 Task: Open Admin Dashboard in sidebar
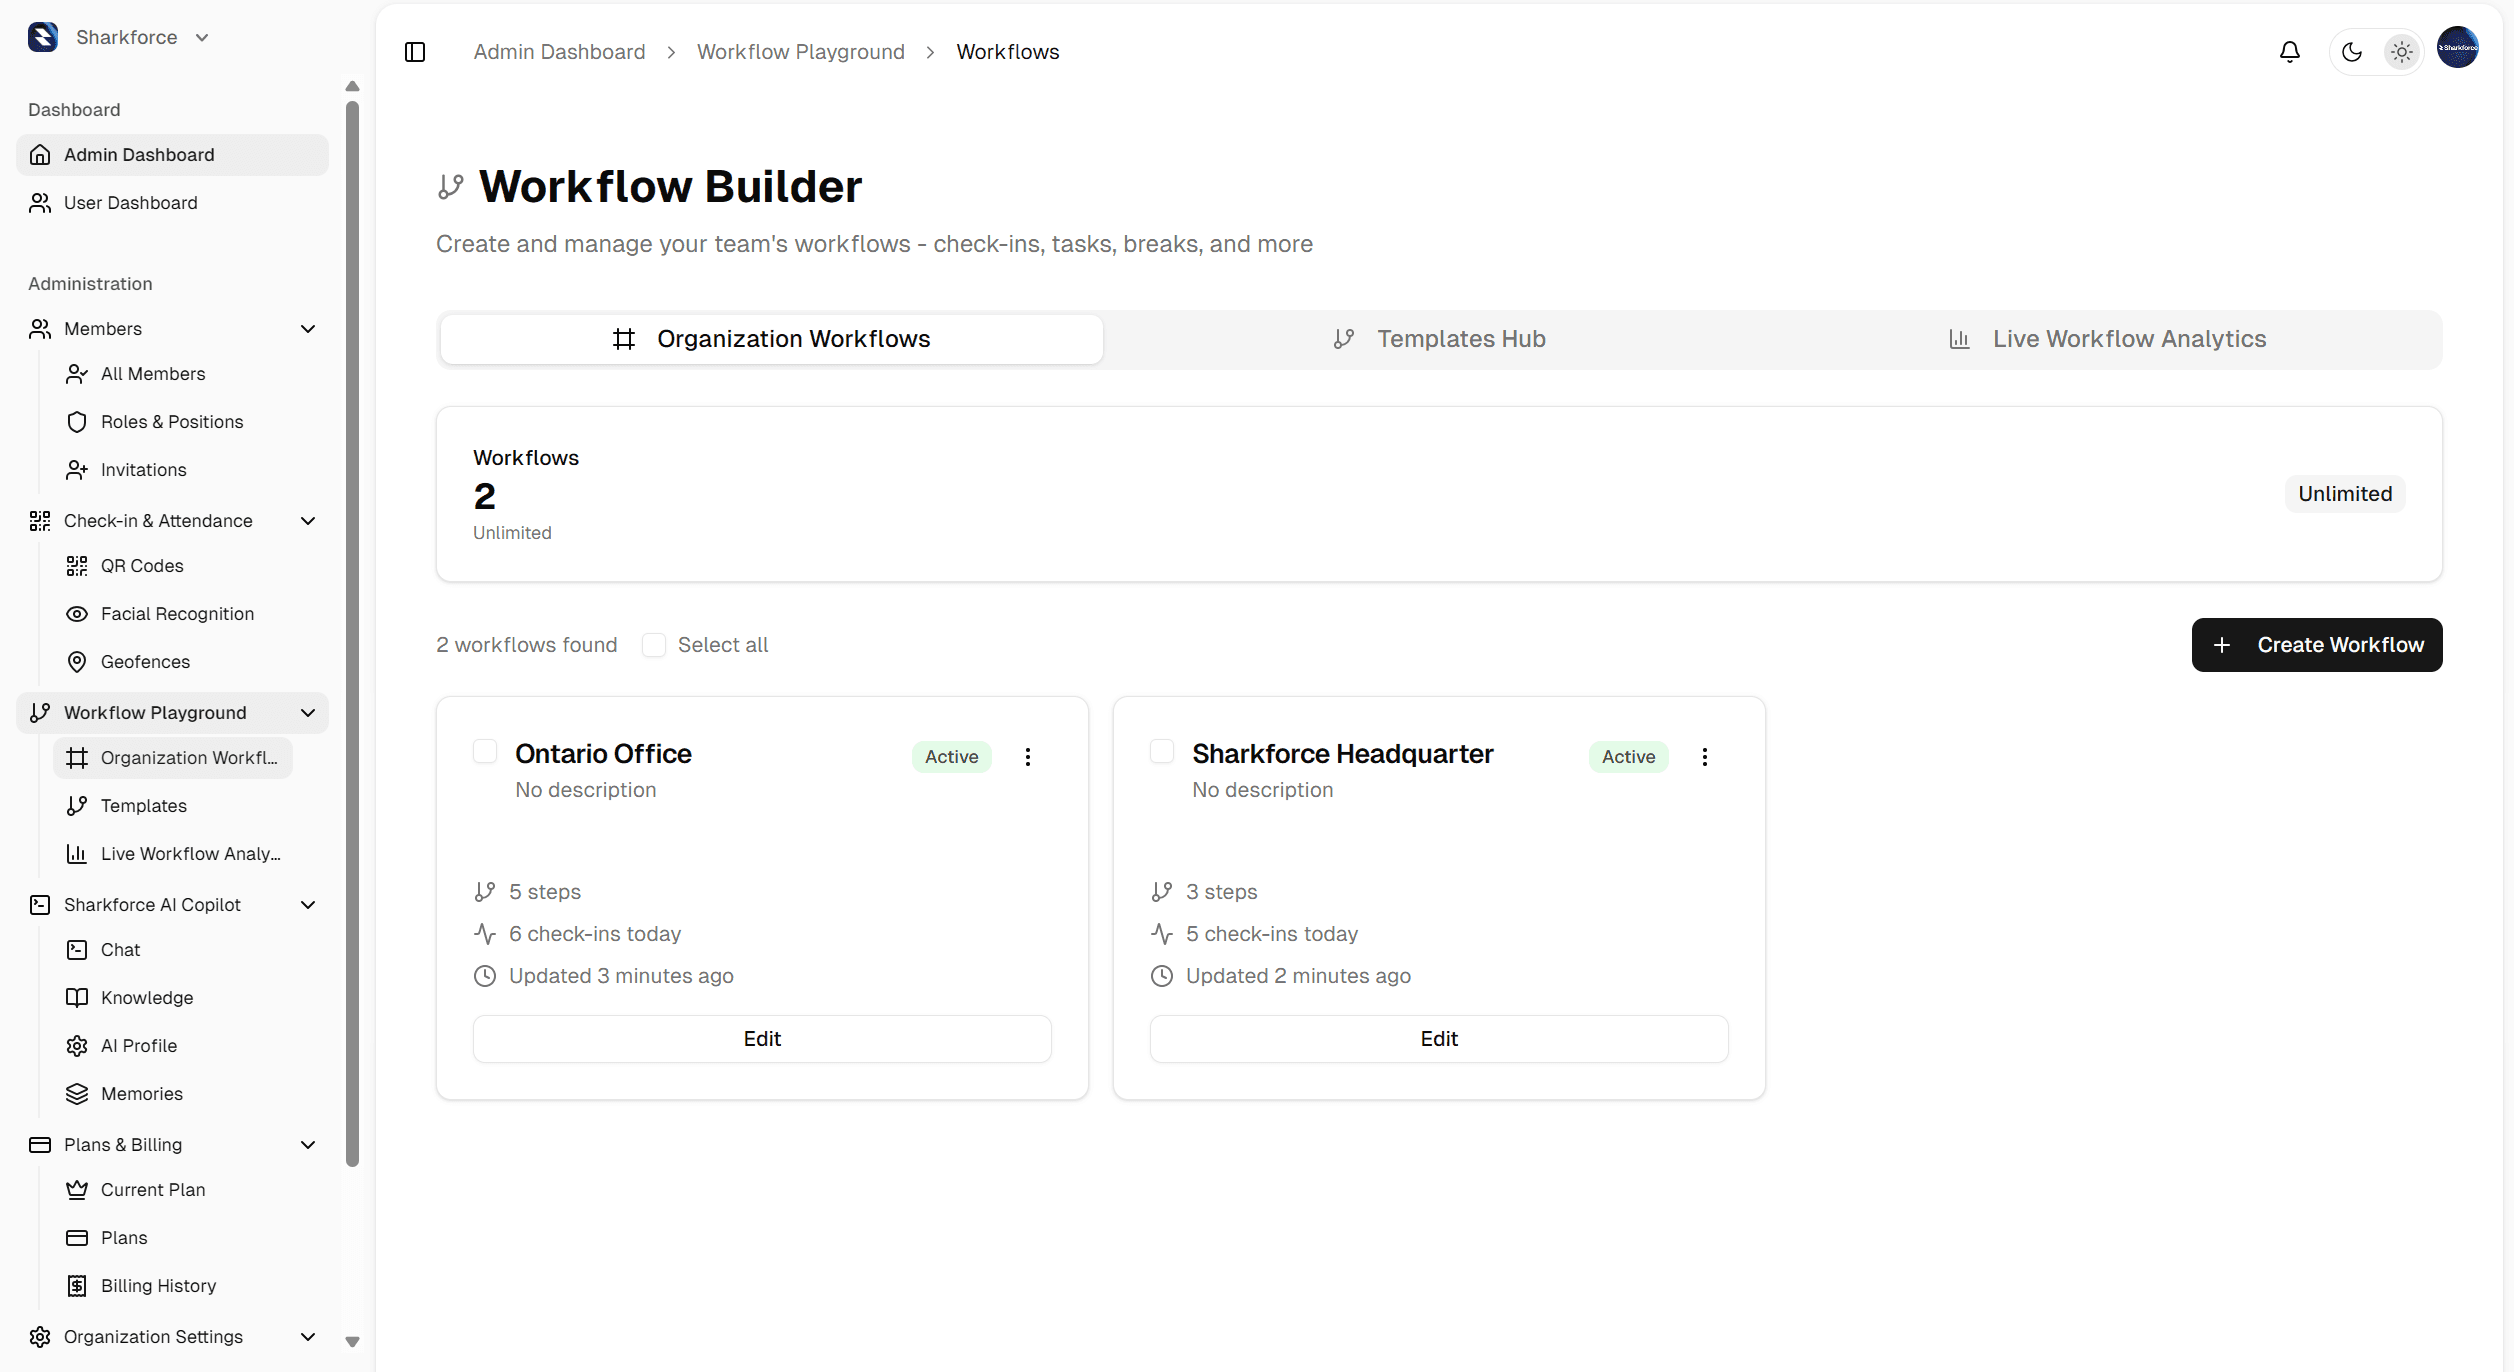[x=172, y=155]
